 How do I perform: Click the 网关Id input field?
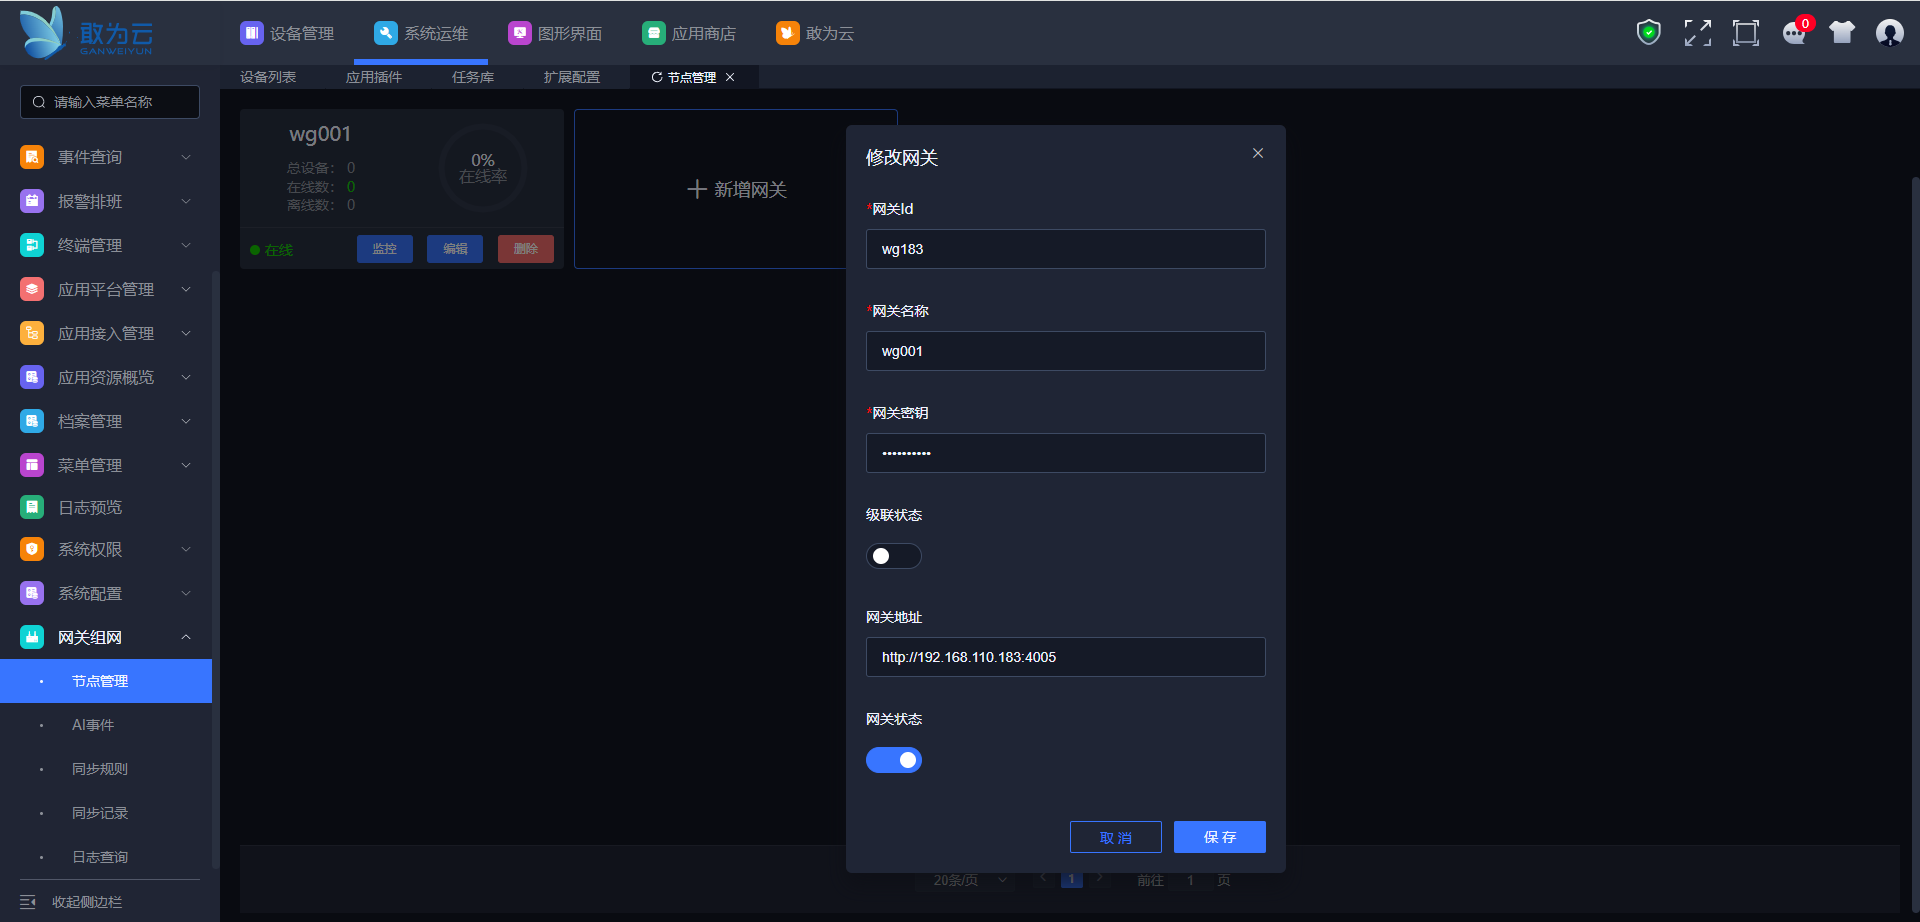pyautogui.click(x=1066, y=249)
